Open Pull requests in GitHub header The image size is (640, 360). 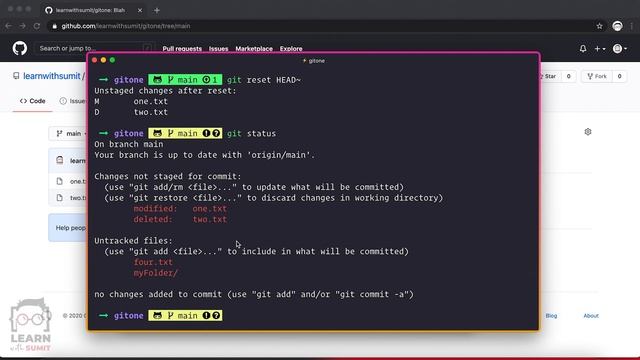tap(182, 49)
